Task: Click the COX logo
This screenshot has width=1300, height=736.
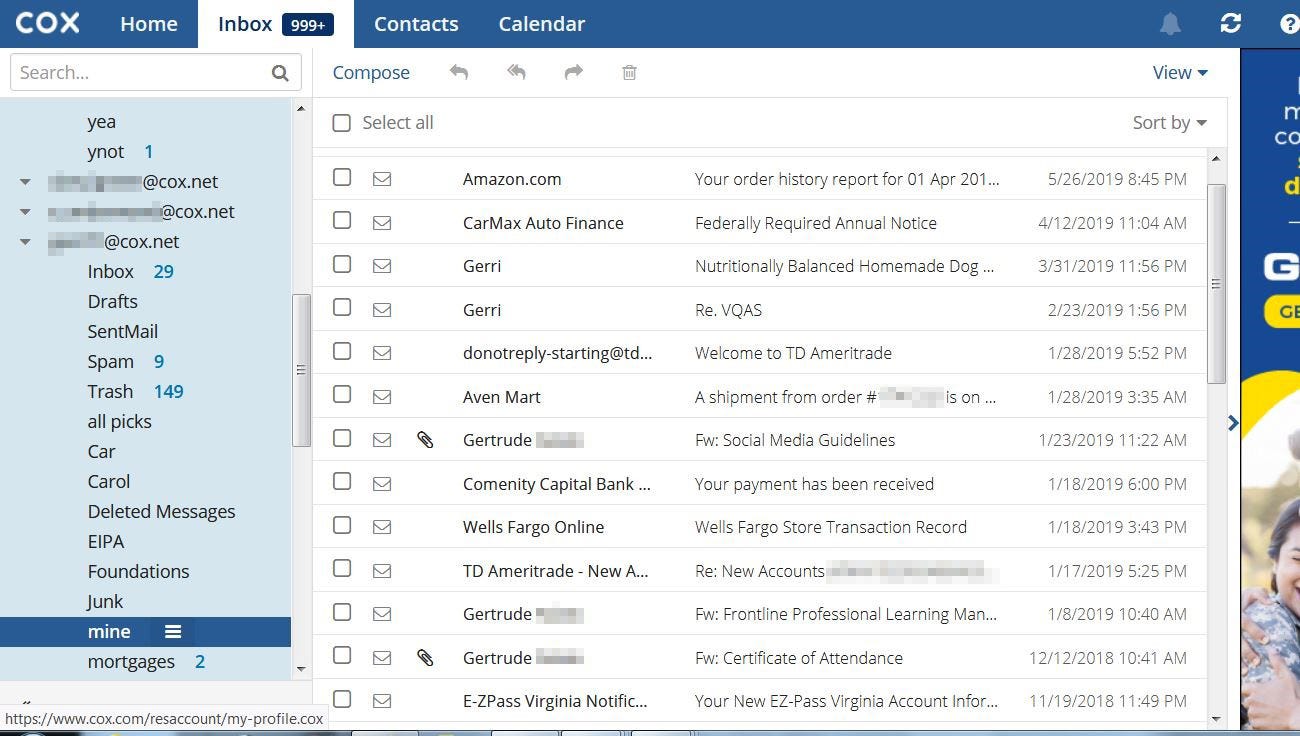Action: (47, 23)
